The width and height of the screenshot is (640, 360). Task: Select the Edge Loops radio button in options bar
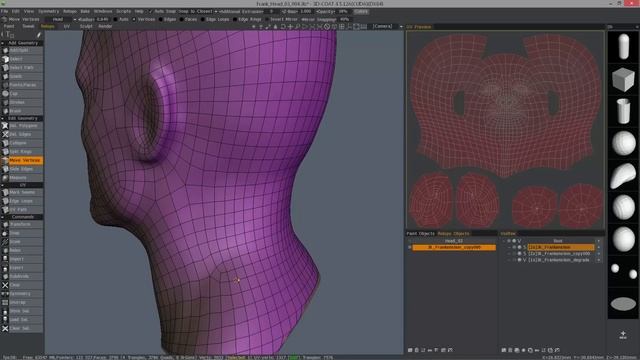[x=203, y=19]
